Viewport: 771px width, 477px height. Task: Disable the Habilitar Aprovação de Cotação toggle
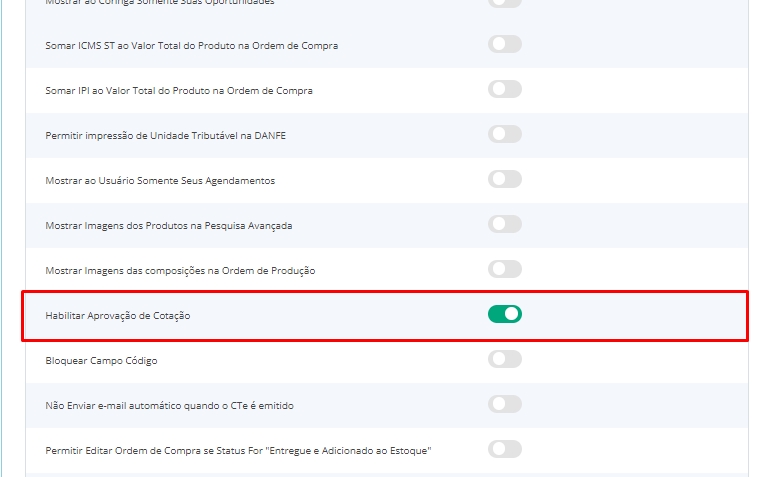tap(505, 314)
